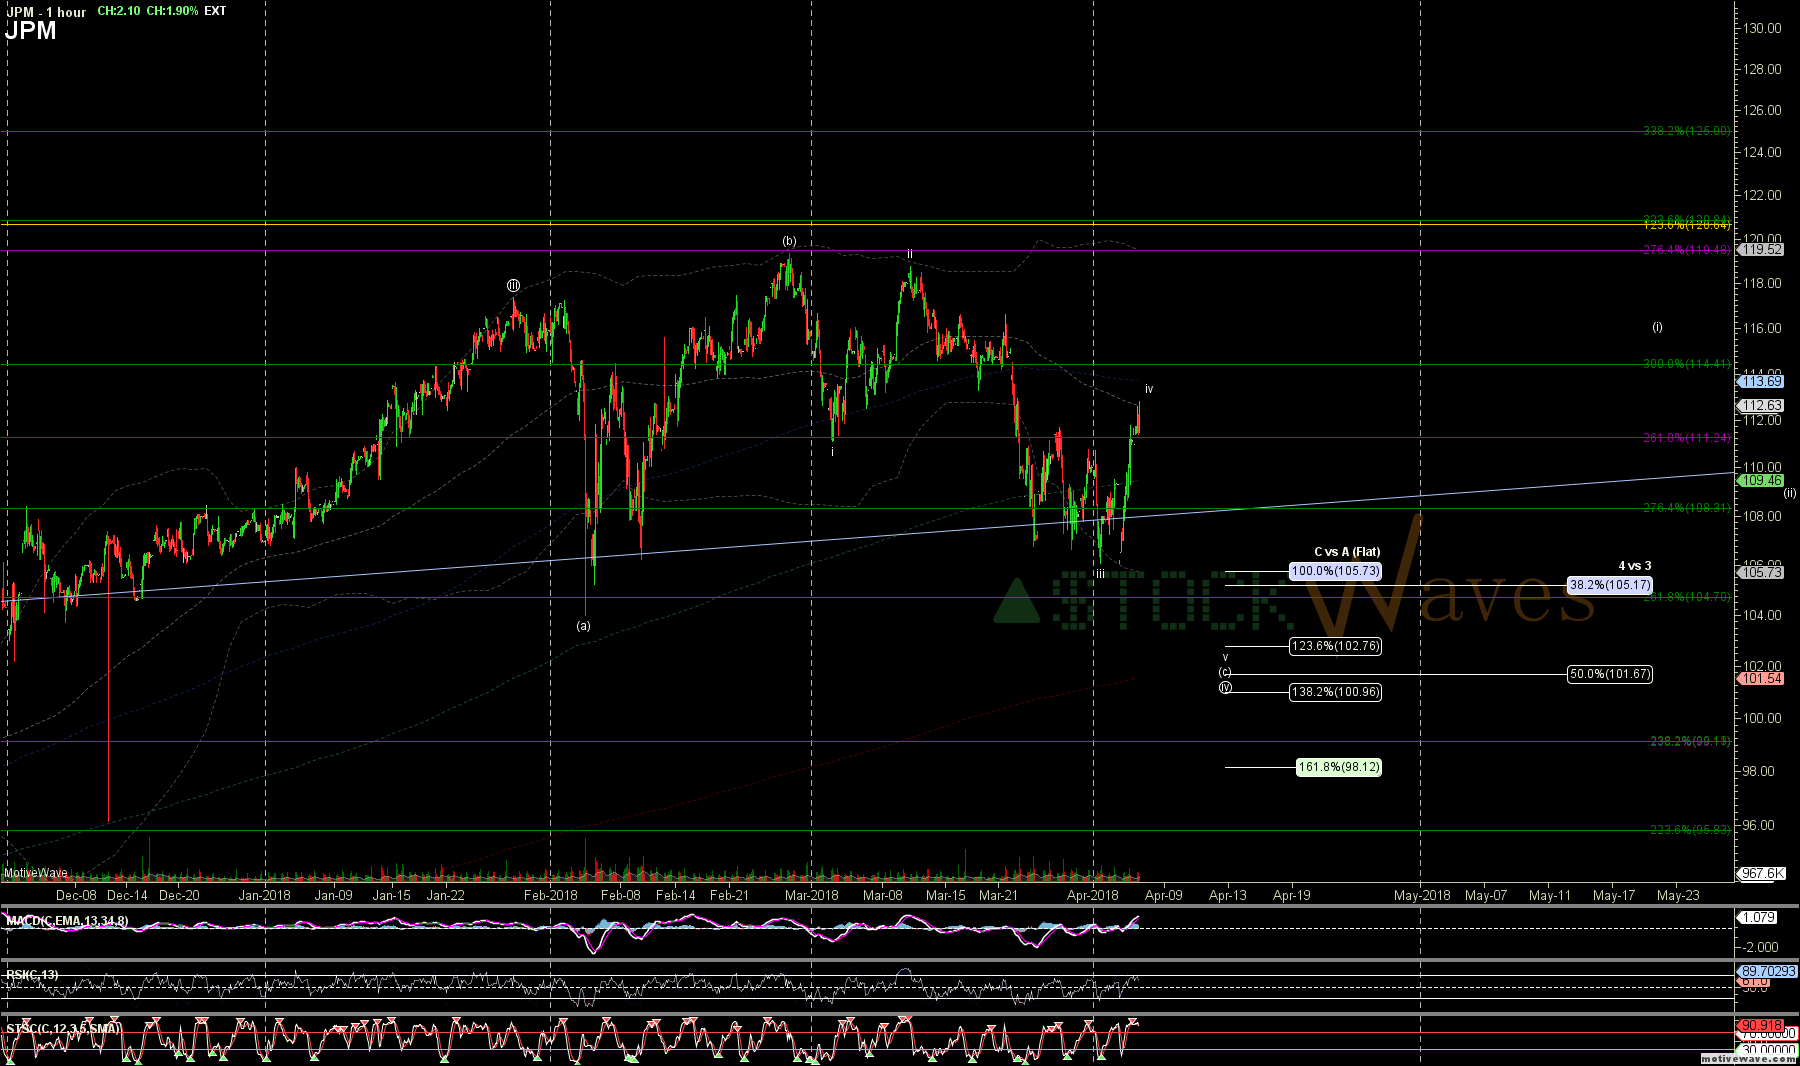
Task: Click the Apr-2018 date on time axis
Action: (1093, 895)
